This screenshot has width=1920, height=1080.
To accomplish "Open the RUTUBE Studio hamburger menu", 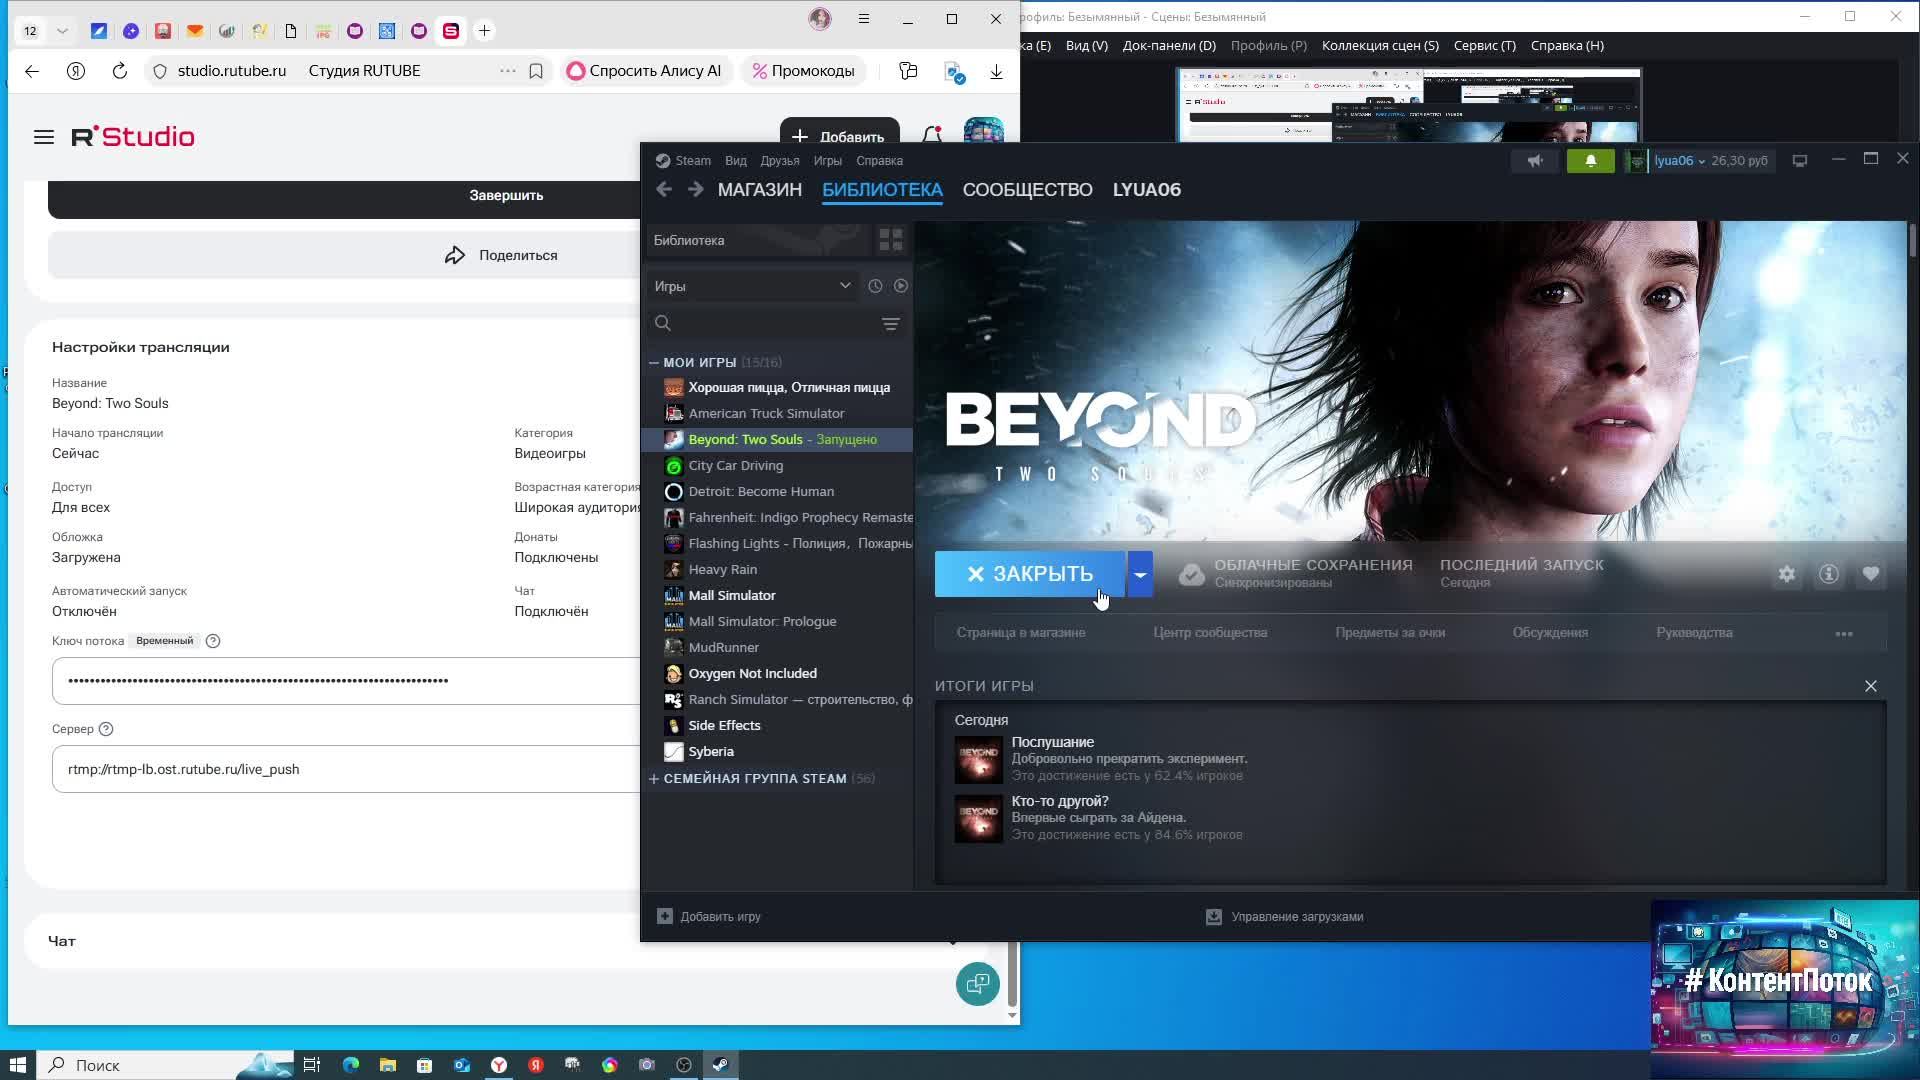I will [44, 137].
